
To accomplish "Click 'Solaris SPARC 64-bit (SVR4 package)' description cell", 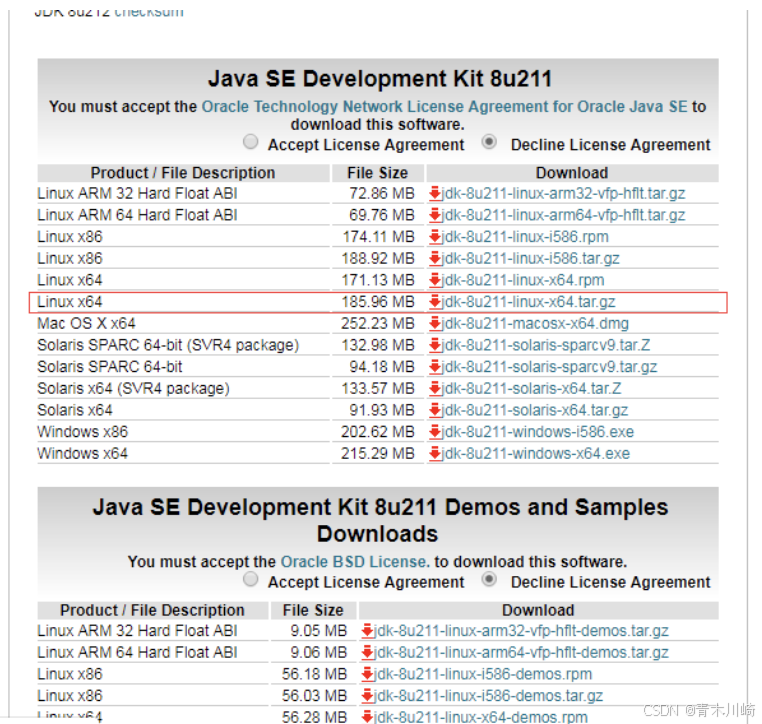I will [168, 345].
